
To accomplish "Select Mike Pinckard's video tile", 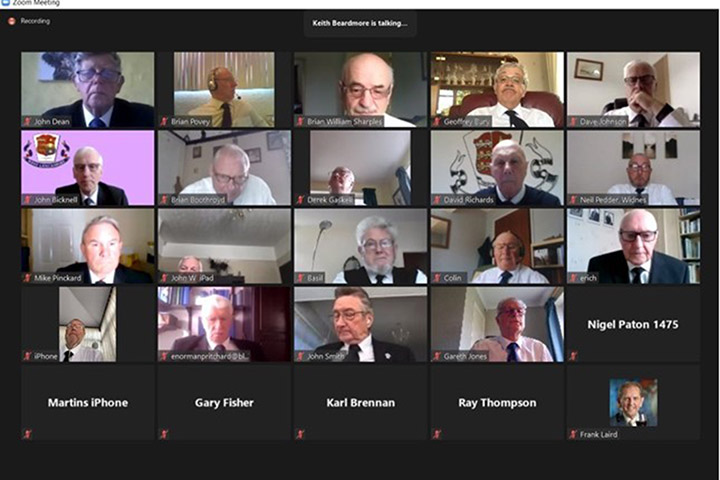I will click(88, 246).
